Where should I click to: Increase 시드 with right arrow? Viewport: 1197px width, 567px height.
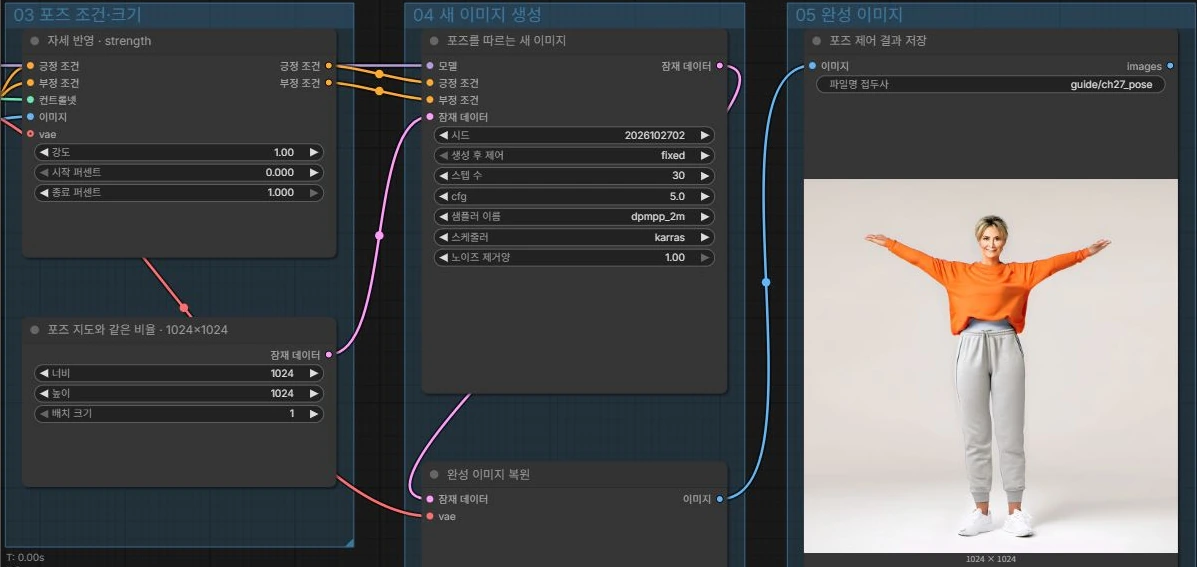pos(705,136)
